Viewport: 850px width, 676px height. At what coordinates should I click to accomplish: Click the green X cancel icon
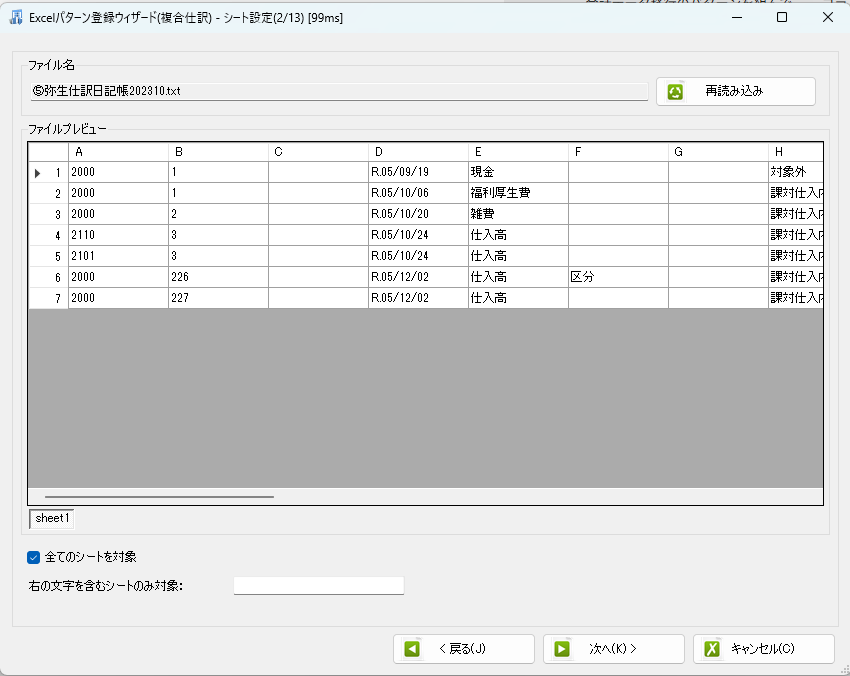click(712, 649)
